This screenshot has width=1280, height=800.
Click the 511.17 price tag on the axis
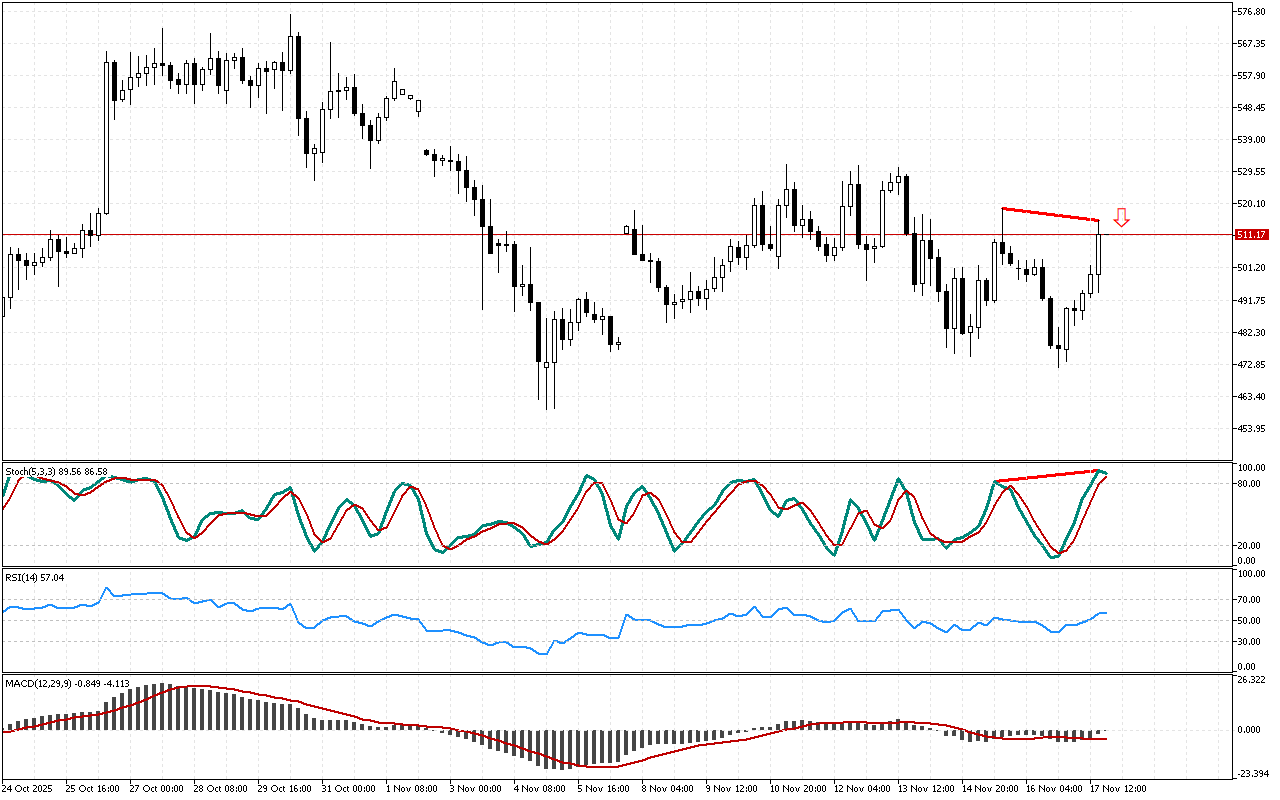coord(1252,235)
